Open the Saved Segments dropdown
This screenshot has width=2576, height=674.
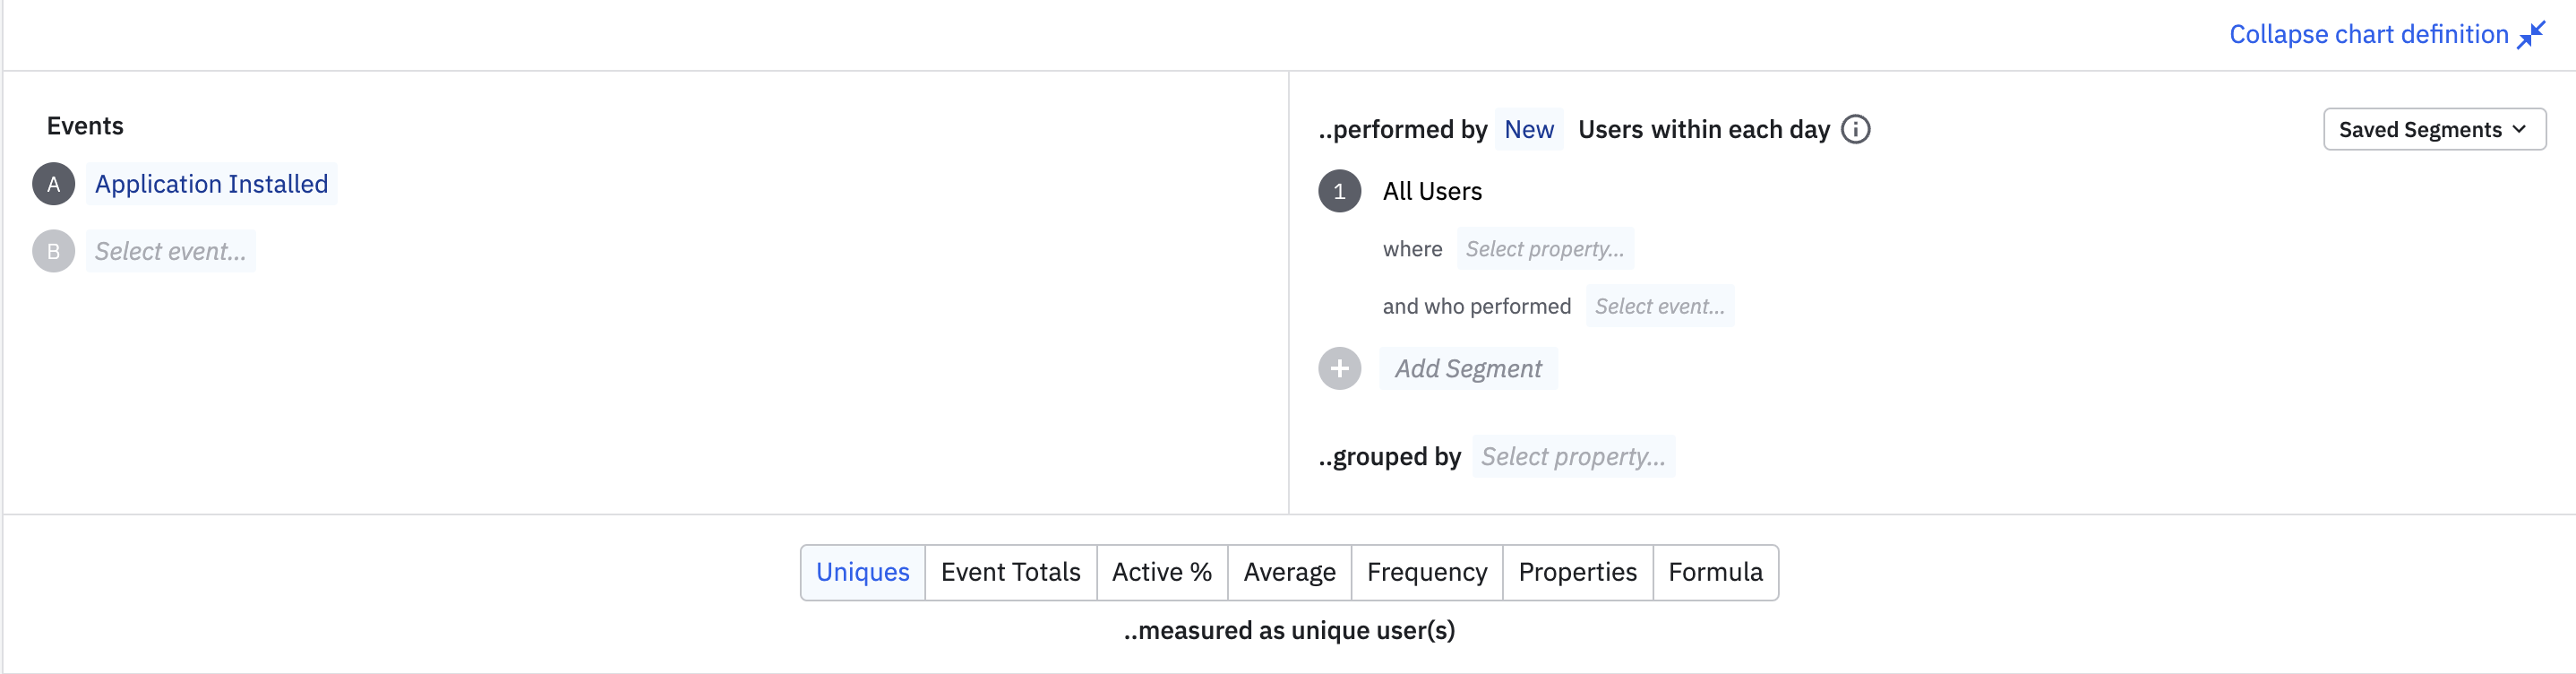click(x=2433, y=129)
